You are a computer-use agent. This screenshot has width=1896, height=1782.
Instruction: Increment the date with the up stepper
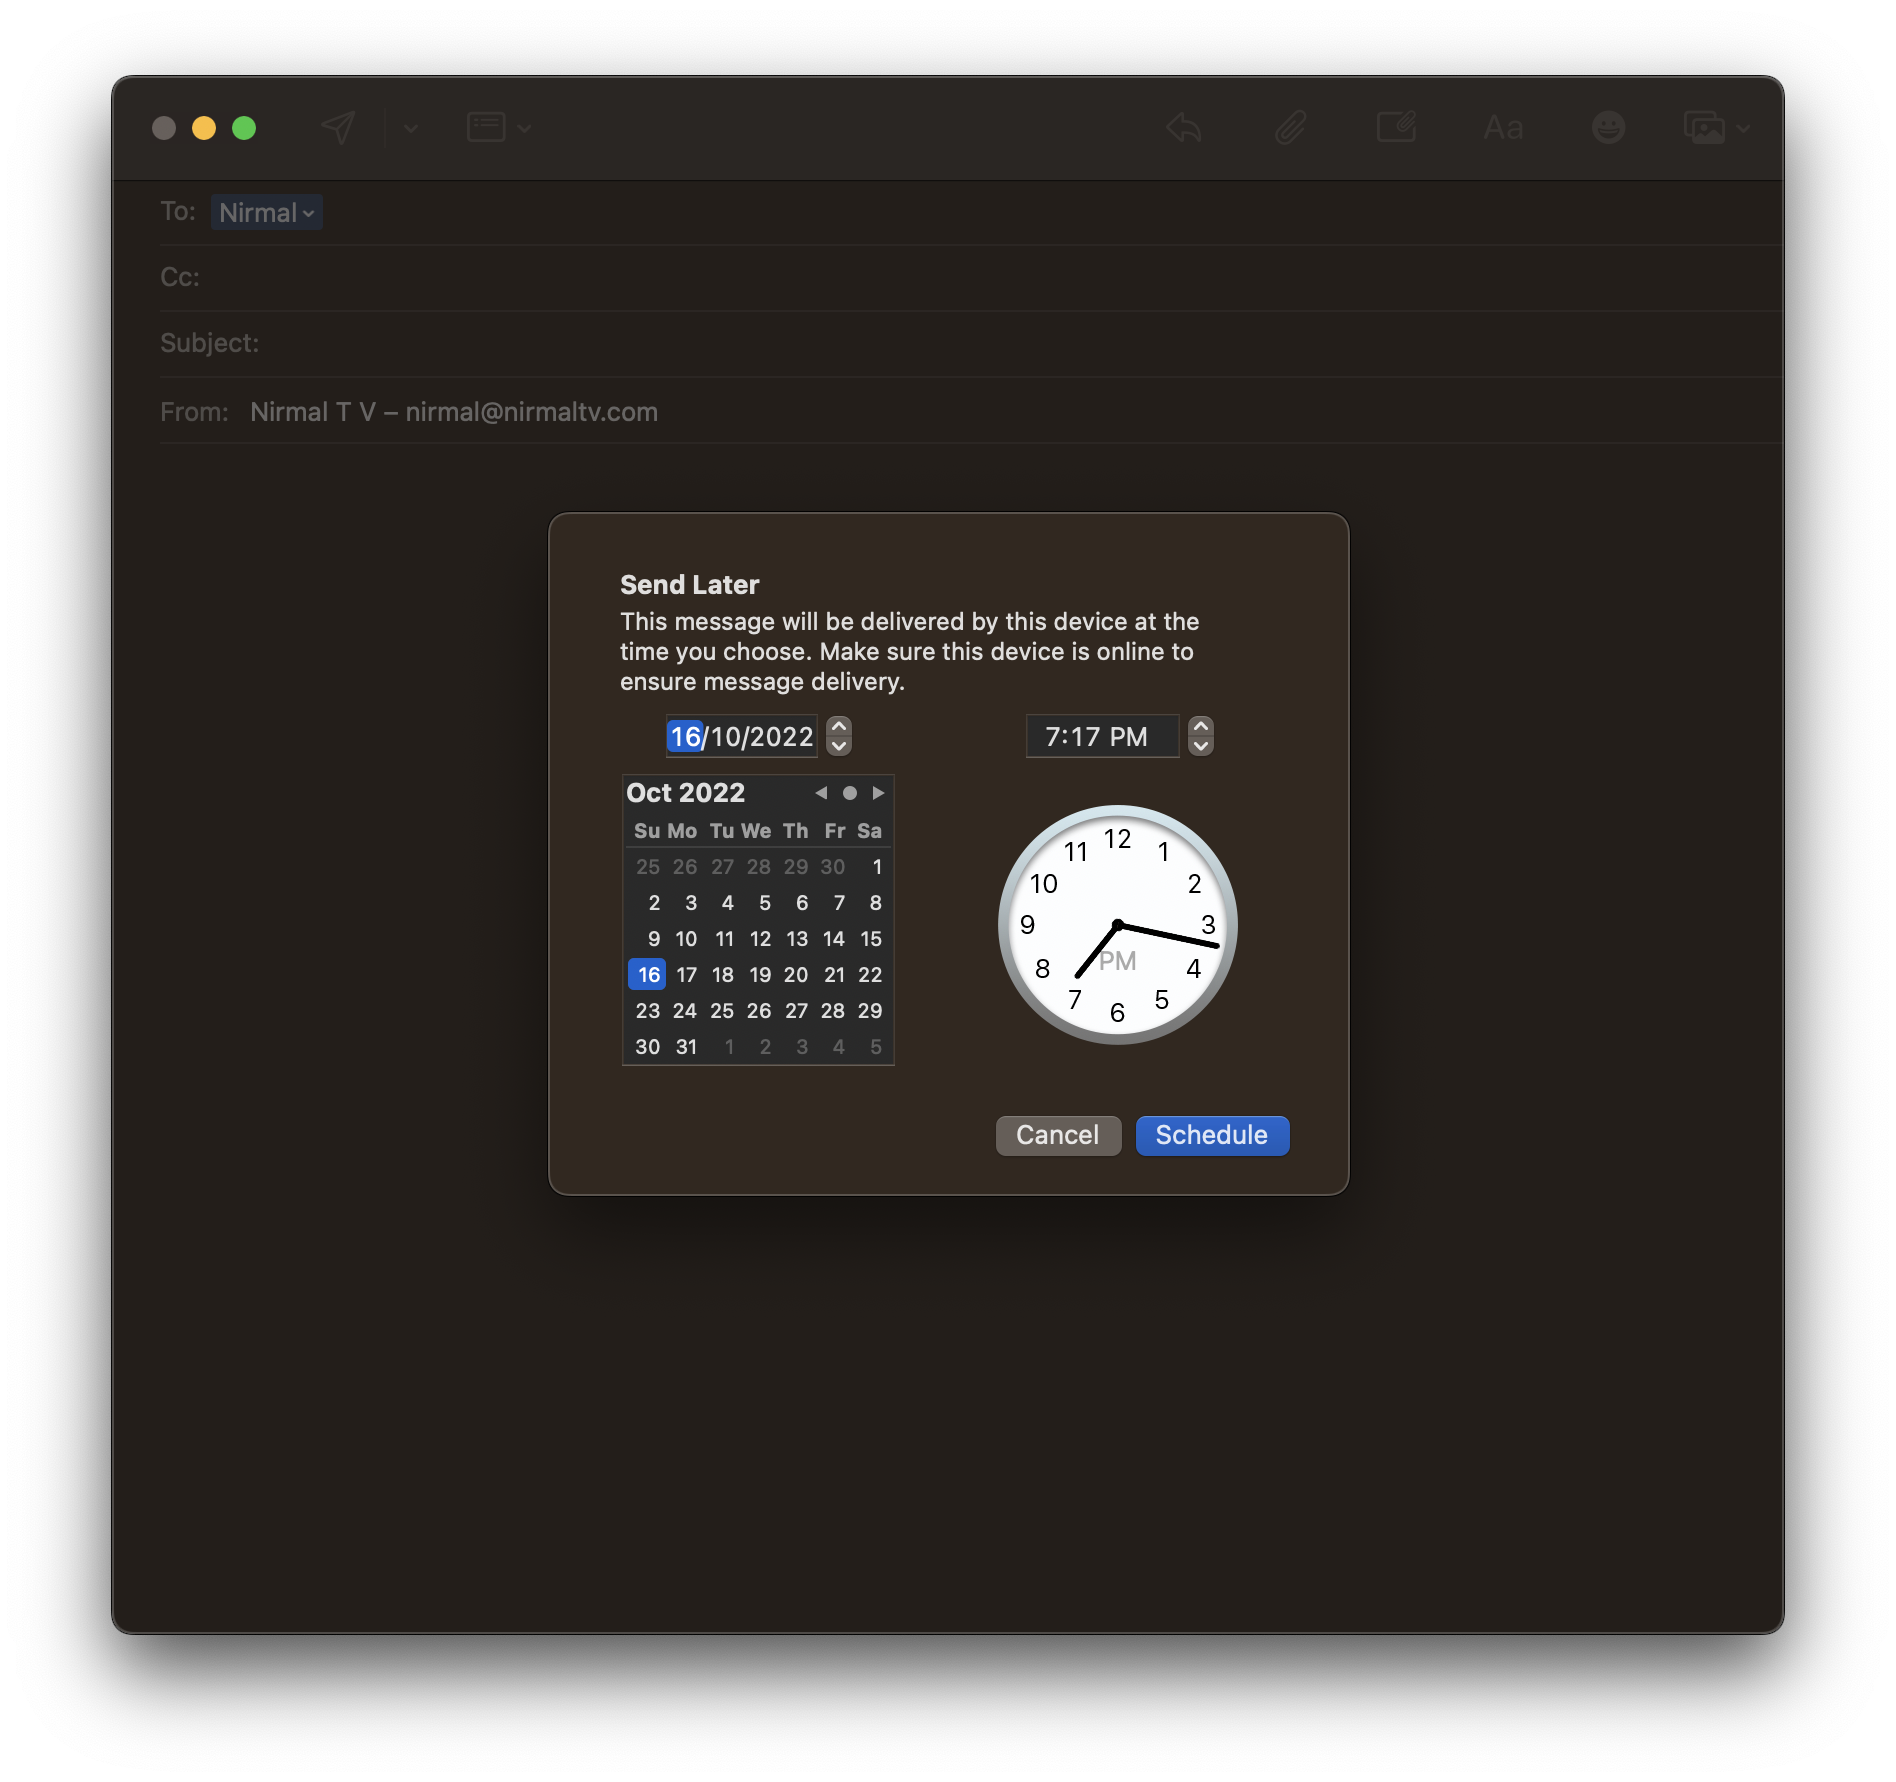click(839, 726)
